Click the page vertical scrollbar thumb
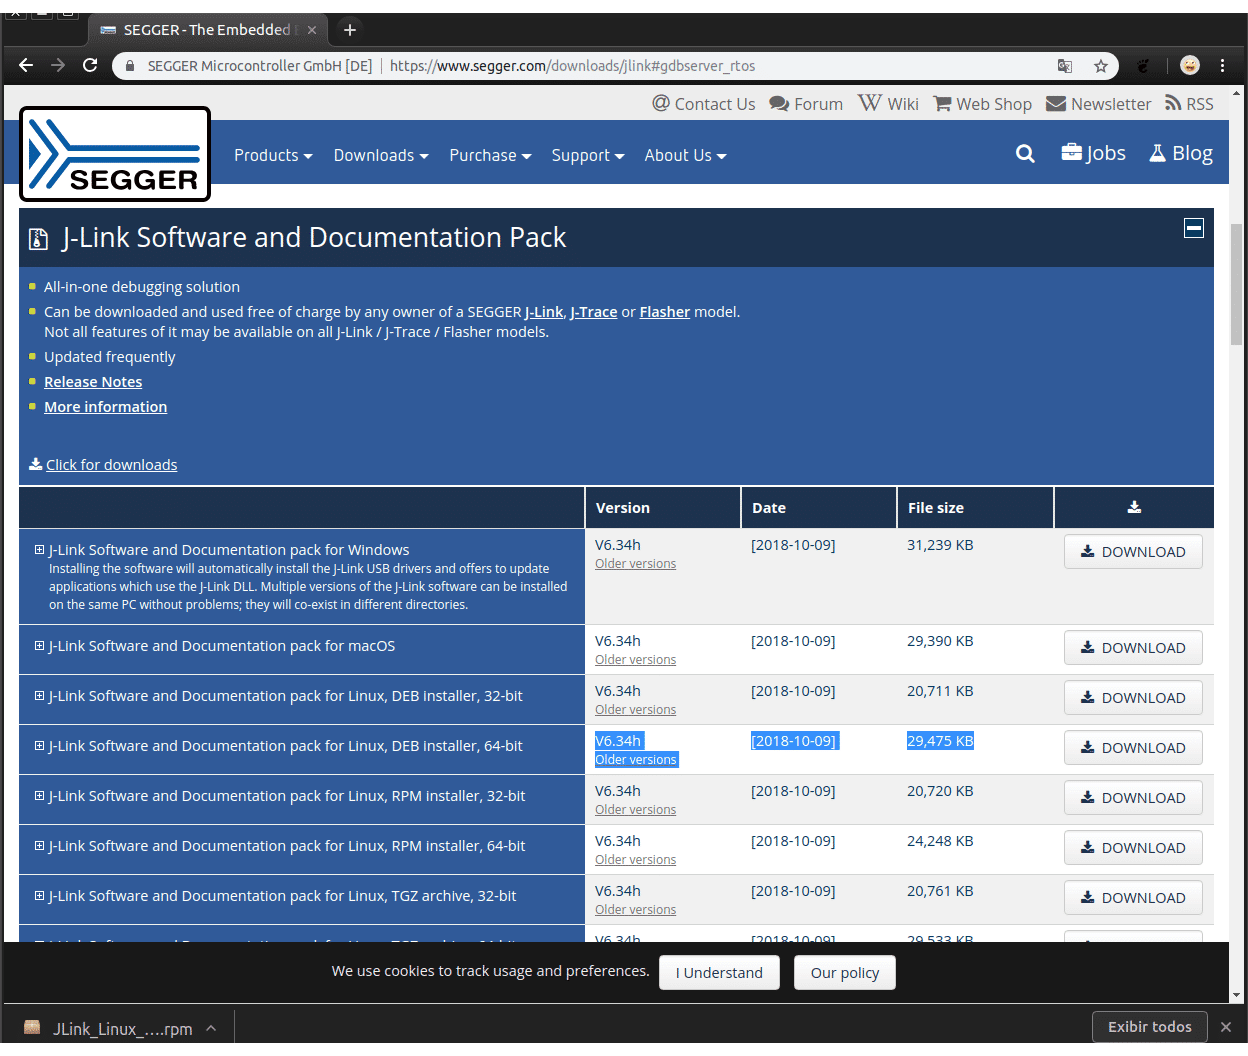Image resolution: width=1248 pixels, height=1056 pixels. click(x=1237, y=285)
